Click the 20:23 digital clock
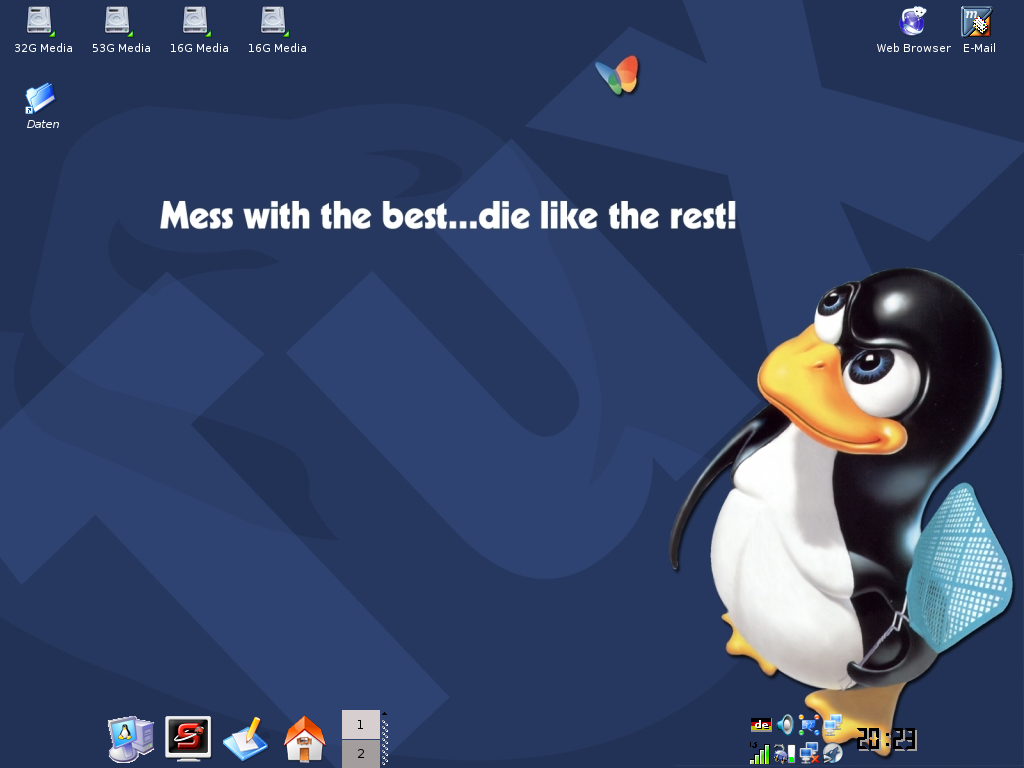The height and width of the screenshot is (768, 1024). 886,739
